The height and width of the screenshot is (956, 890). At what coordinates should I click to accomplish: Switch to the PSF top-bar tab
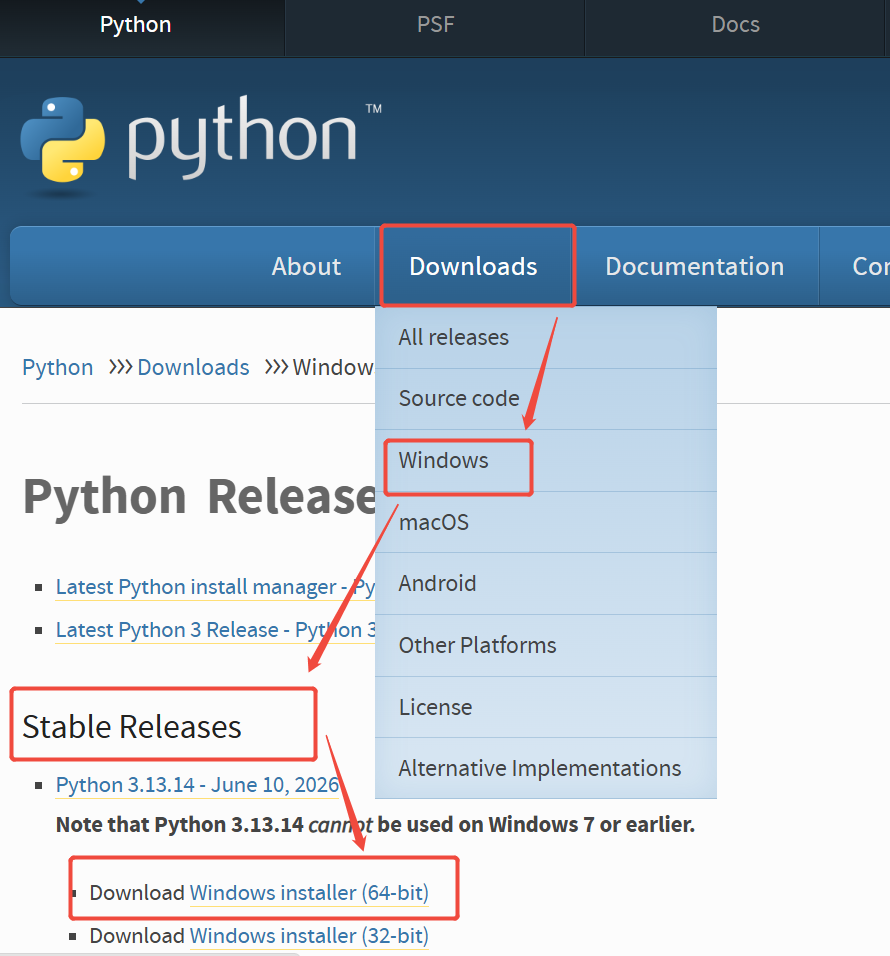pos(435,25)
